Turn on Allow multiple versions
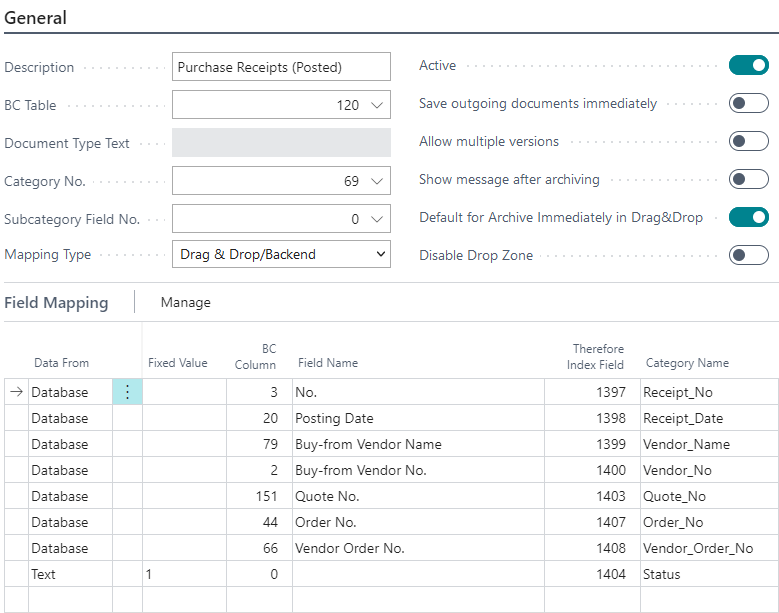This screenshot has width=779, height=613. click(x=748, y=142)
